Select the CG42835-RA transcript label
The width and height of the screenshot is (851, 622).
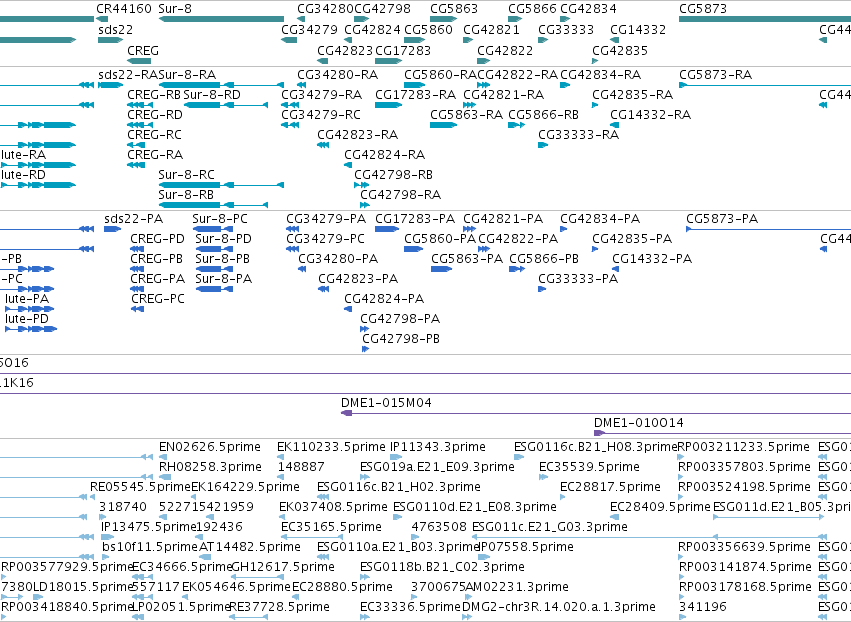pos(632,94)
